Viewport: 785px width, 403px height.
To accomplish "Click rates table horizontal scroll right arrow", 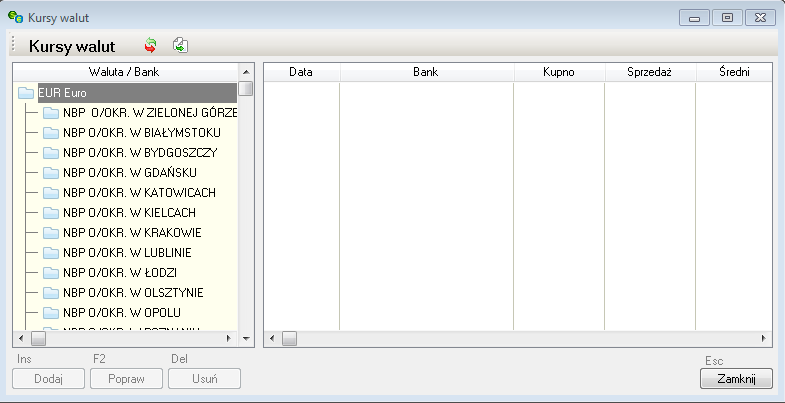I will [x=763, y=338].
